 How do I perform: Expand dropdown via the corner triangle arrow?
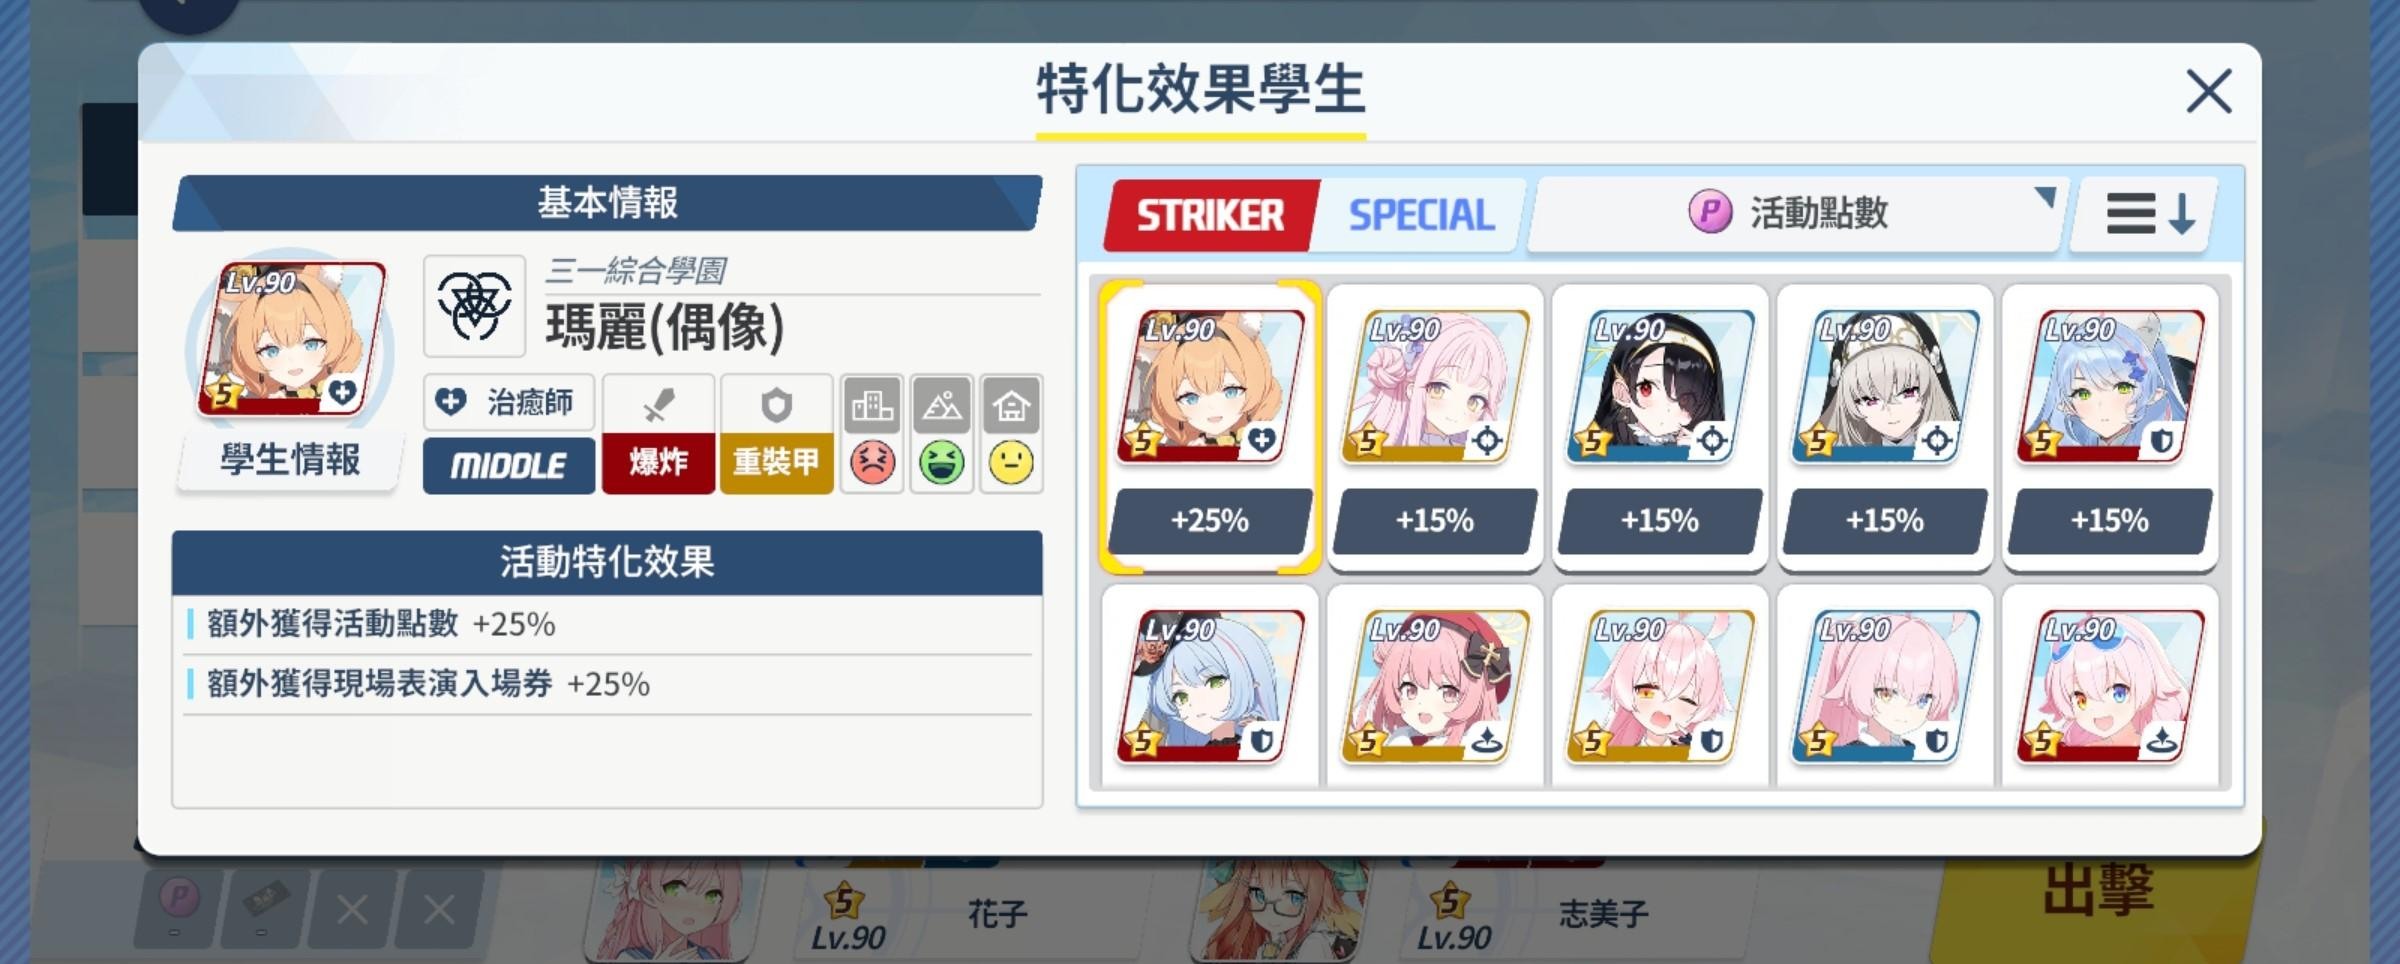2045,197
